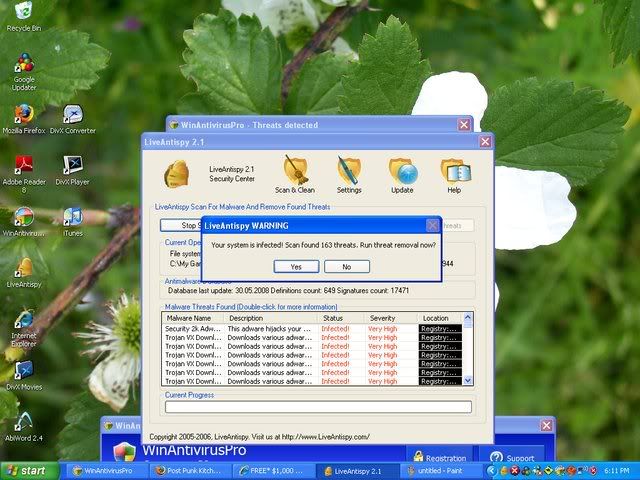Click Database last update info text
Image resolution: width=640 pixels, height=480 pixels.
click(x=288, y=291)
